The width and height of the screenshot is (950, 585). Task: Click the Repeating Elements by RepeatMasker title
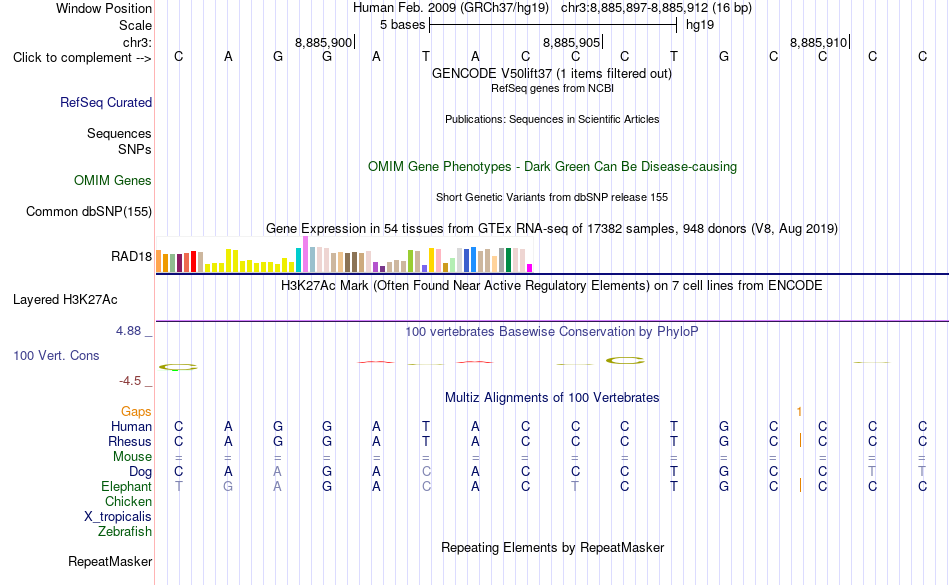coord(553,547)
